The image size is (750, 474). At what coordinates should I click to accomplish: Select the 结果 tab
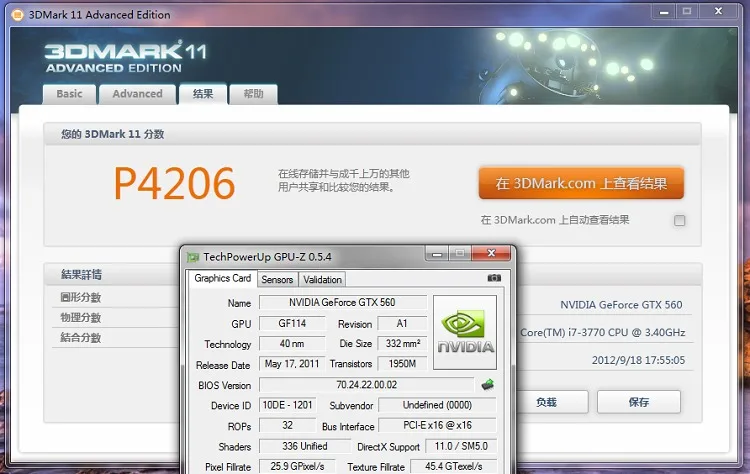pos(203,94)
